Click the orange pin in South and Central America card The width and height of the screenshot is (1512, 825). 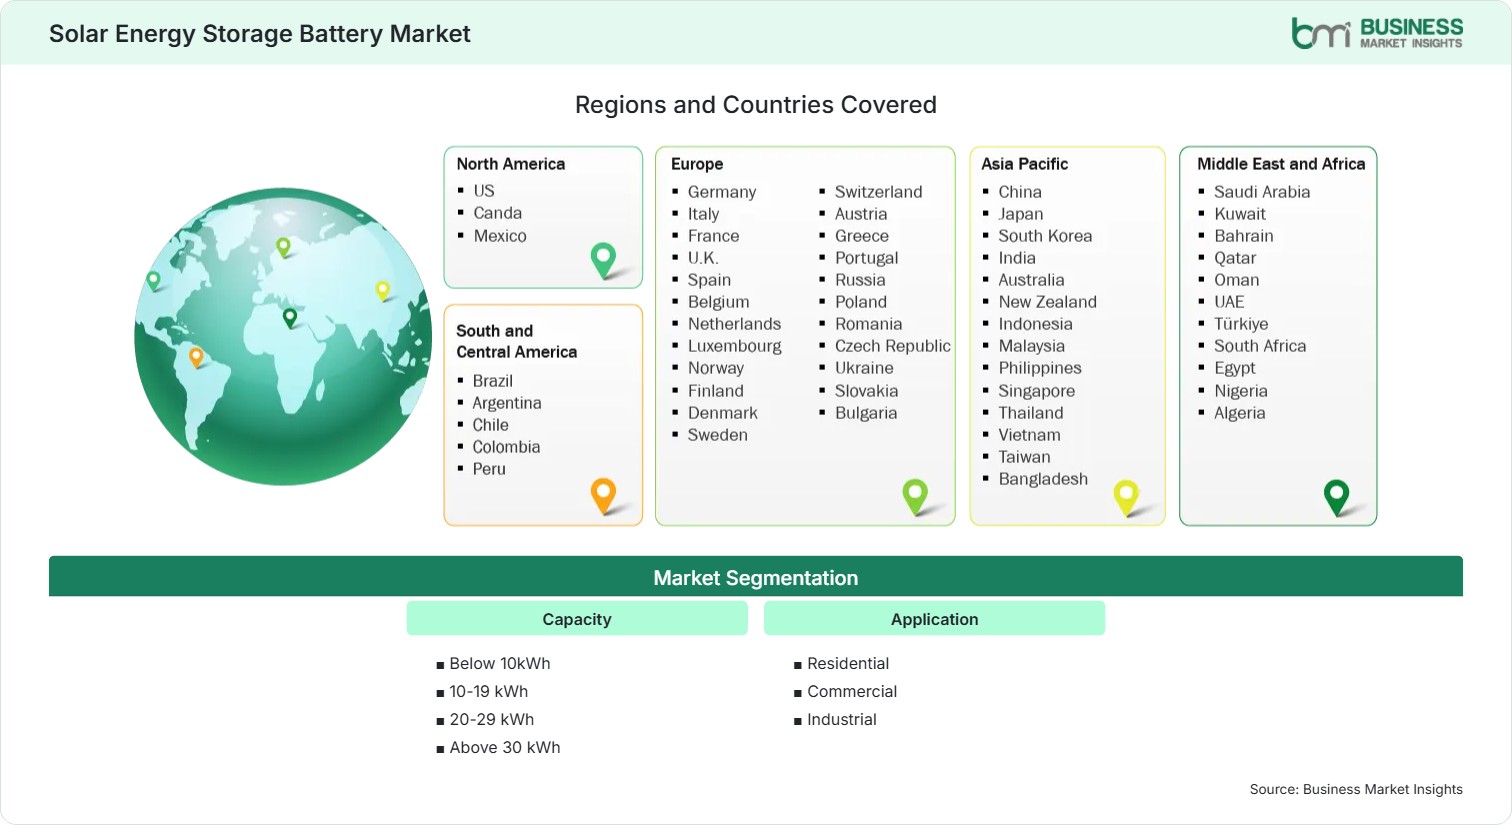pos(603,496)
